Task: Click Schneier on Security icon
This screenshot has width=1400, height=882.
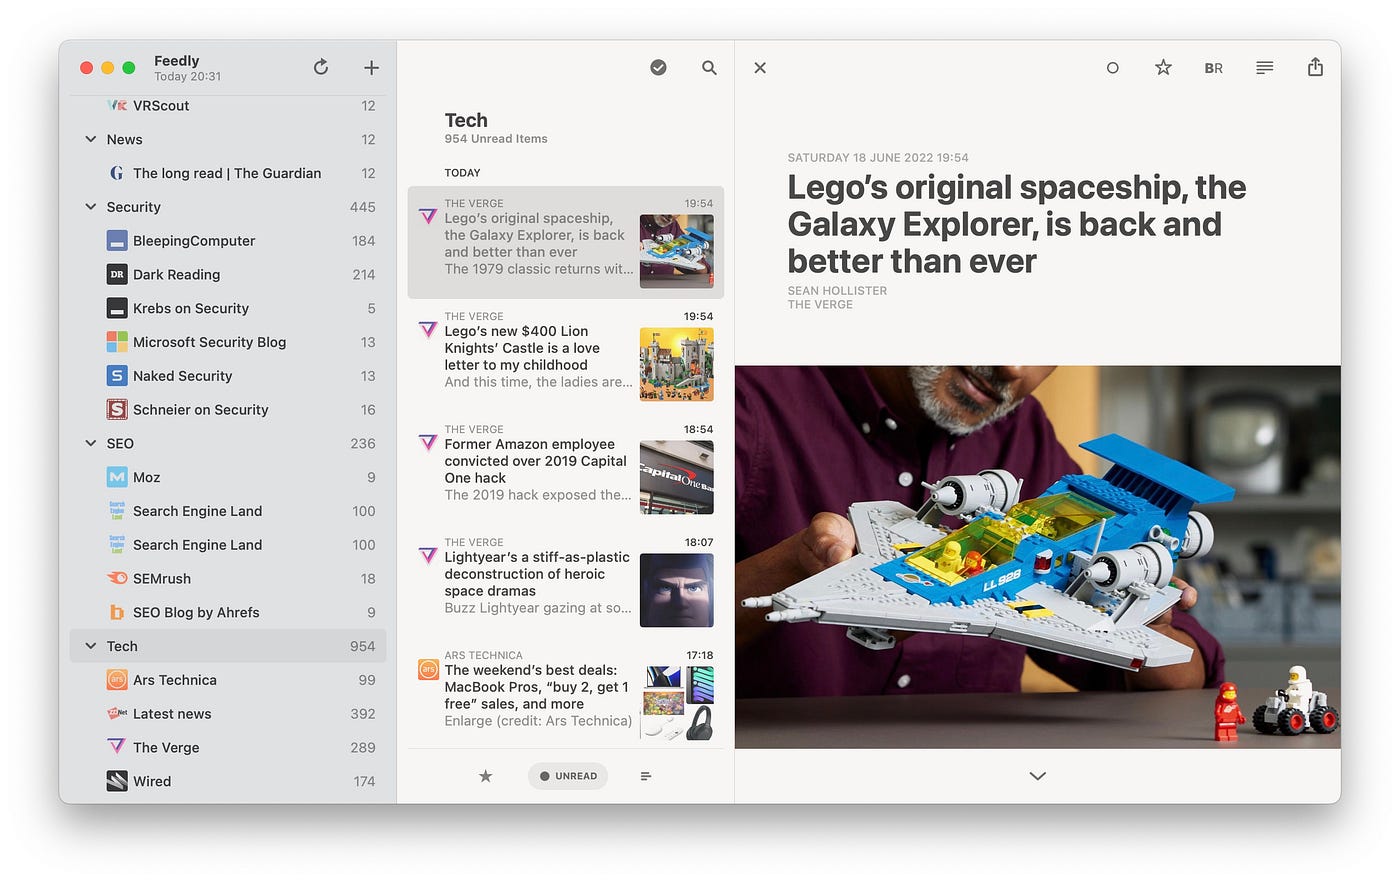Action: click(x=117, y=409)
